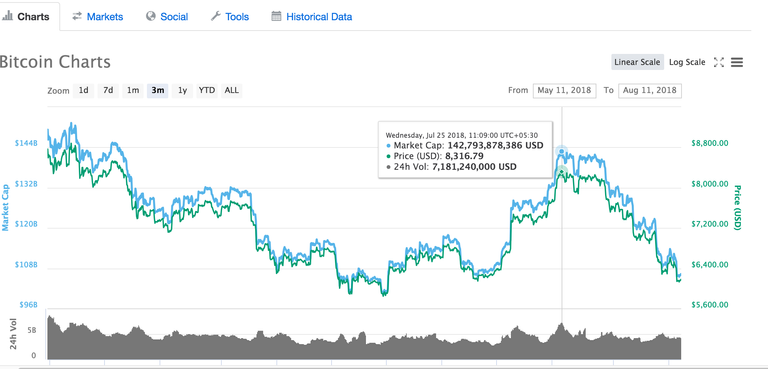Set zoom to 1d
Image resolution: width=768 pixels, height=369 pixels.
(84, 90)
